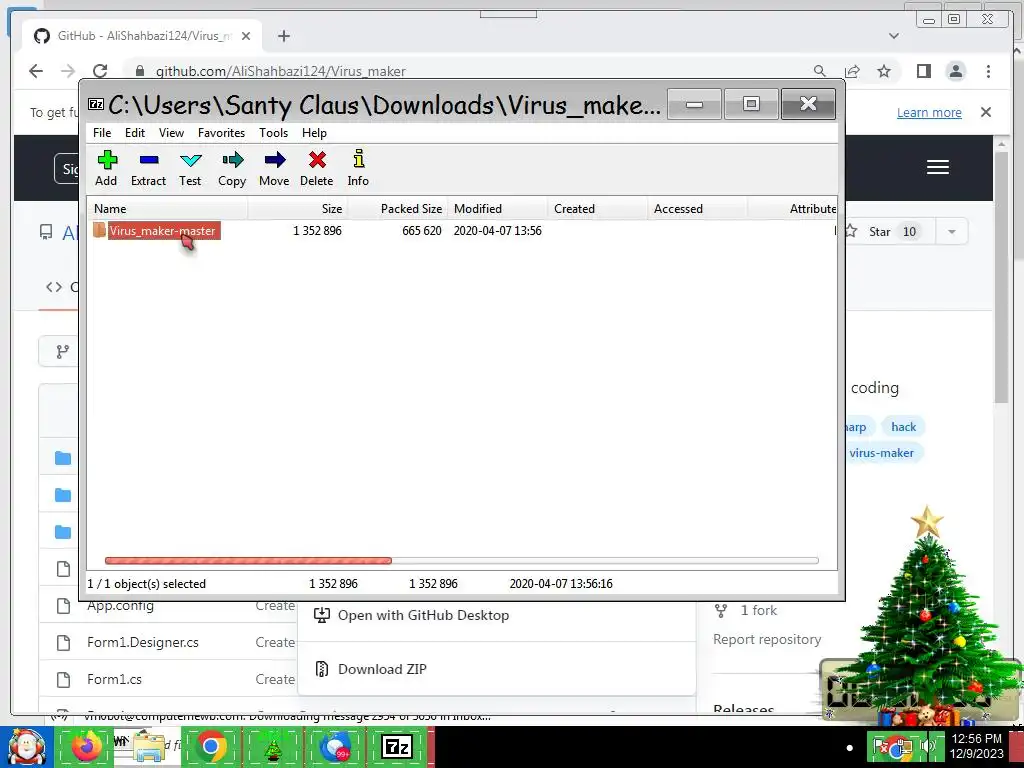Screen dimensions: 1024x768
Task: Open Chrome's three-dot menu
Action: (x=988, y=71)
